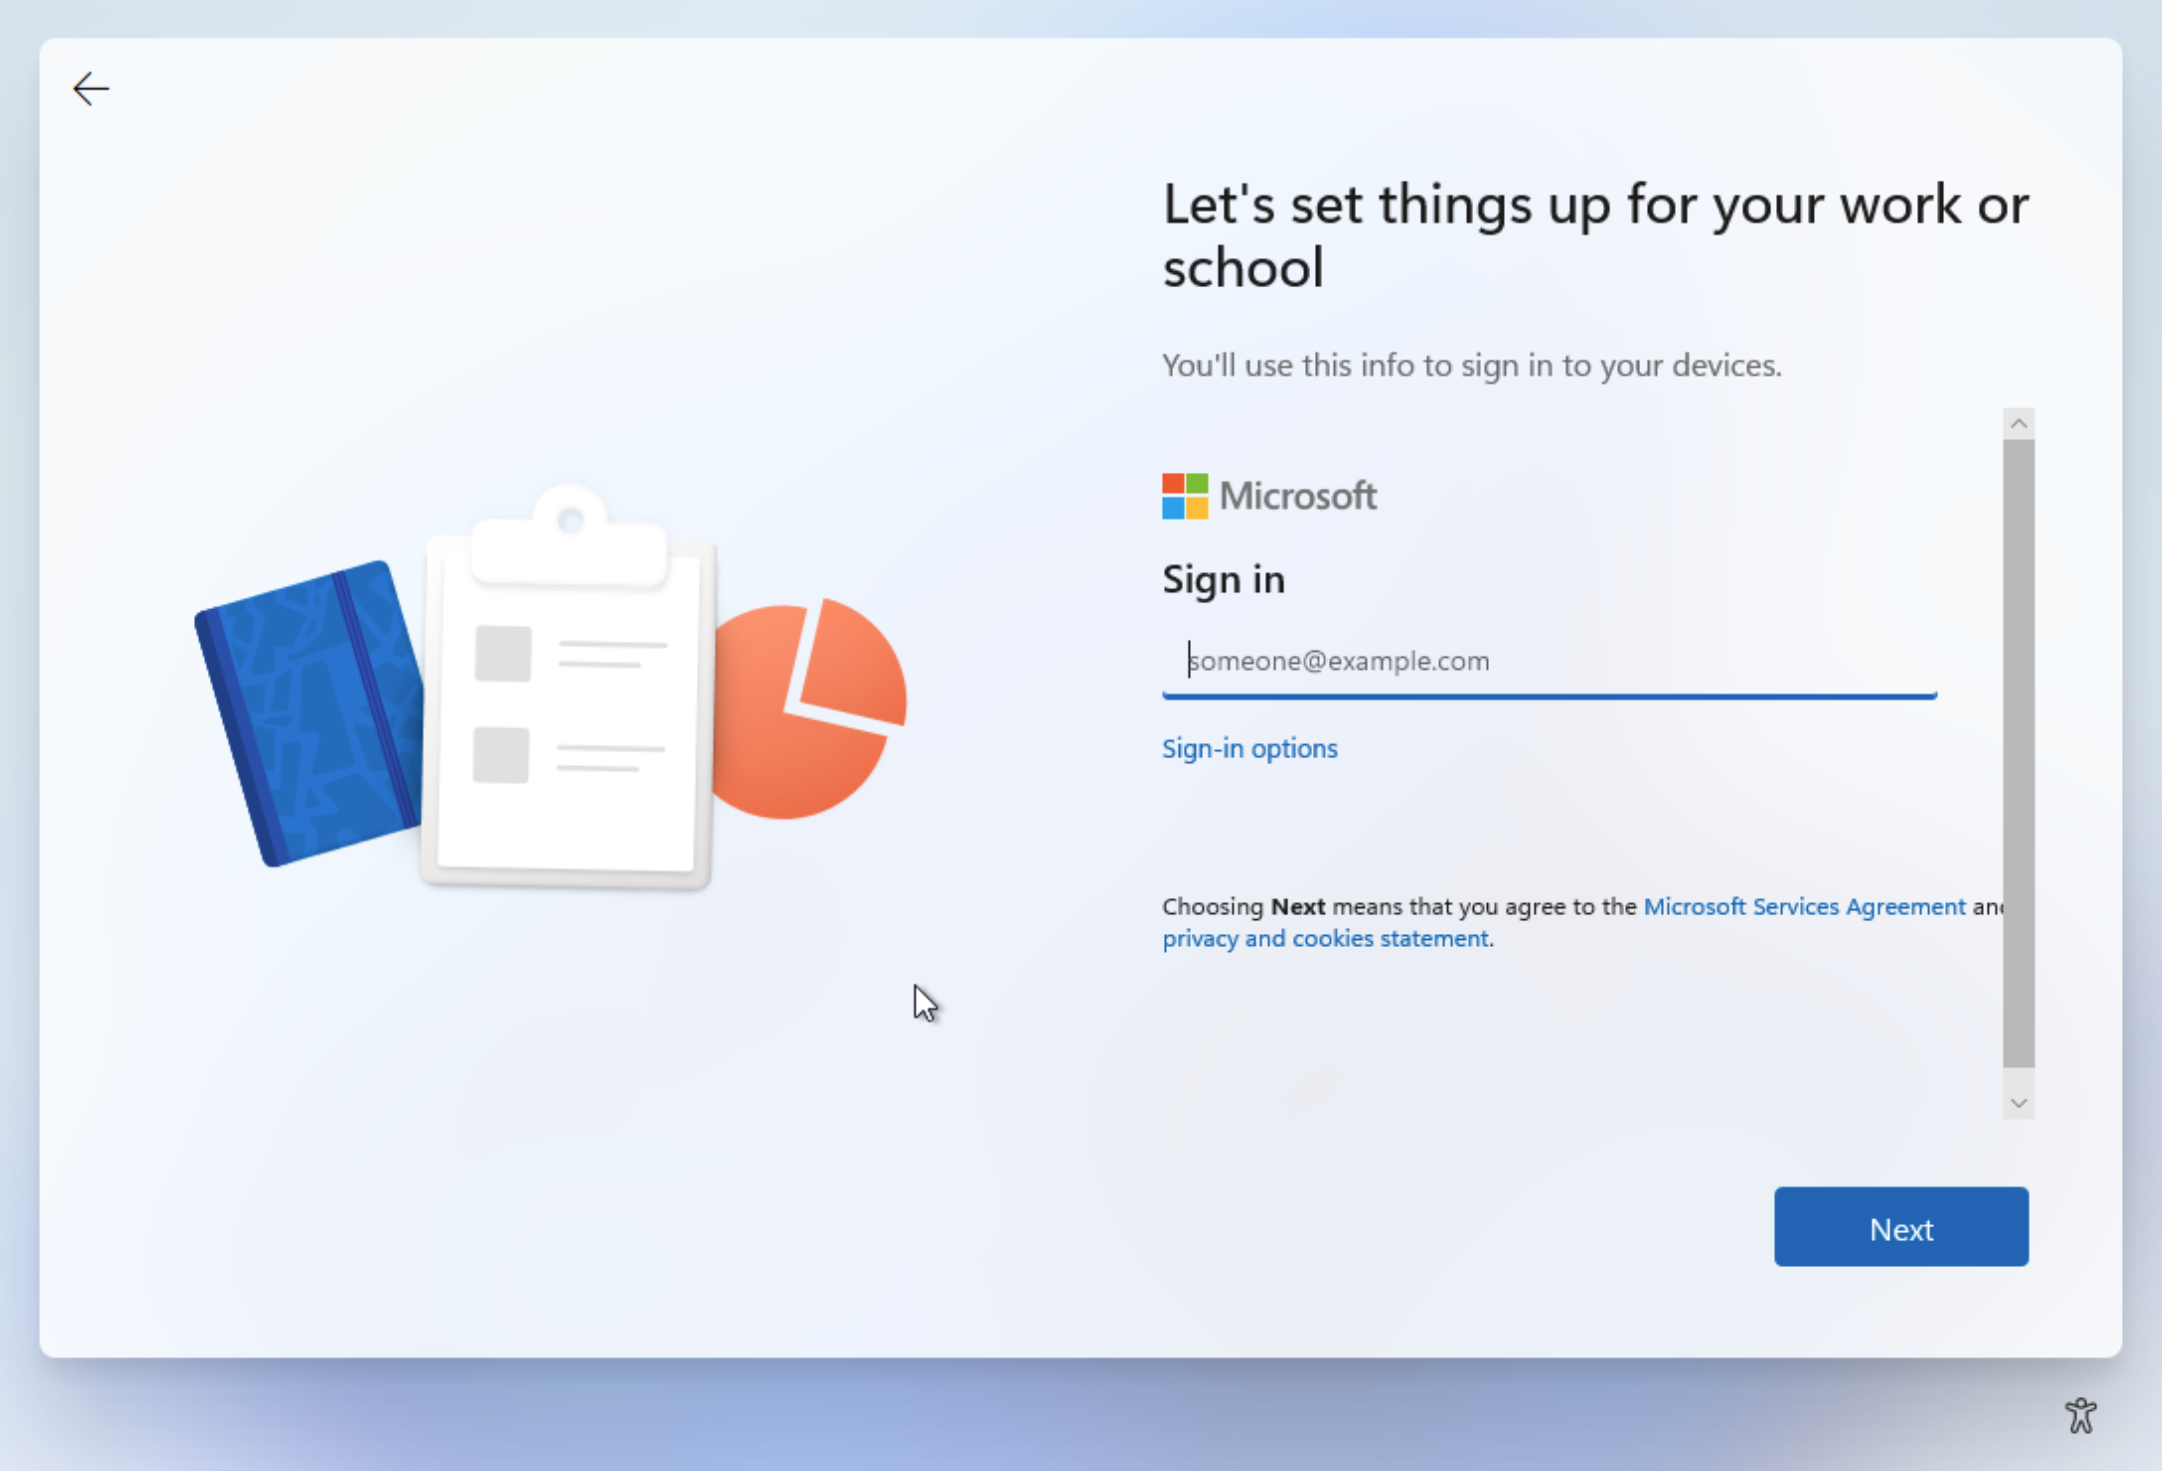Screen dimensions: 2162x1471
Task: Click 'You'll use this info' subtitle text
Action: 1471,365
